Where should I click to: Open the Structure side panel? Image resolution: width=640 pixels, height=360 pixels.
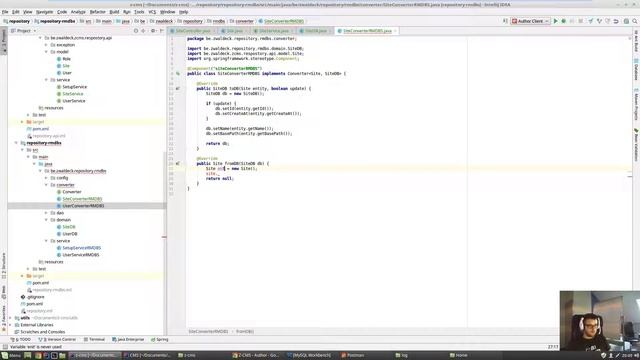[4, 265]
